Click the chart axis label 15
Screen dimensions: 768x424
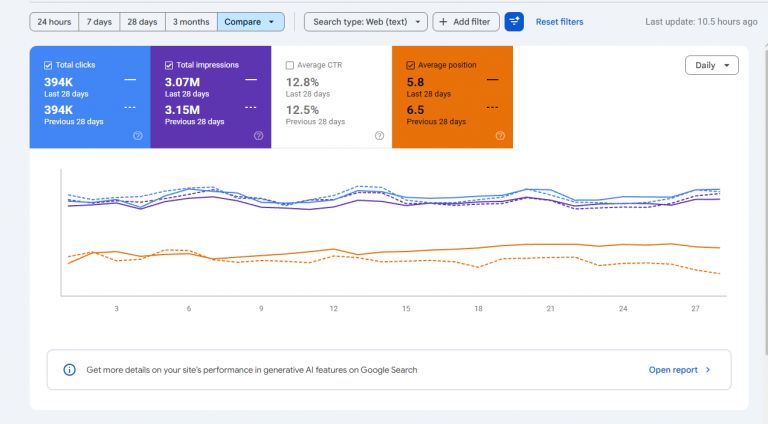(406, 308)
